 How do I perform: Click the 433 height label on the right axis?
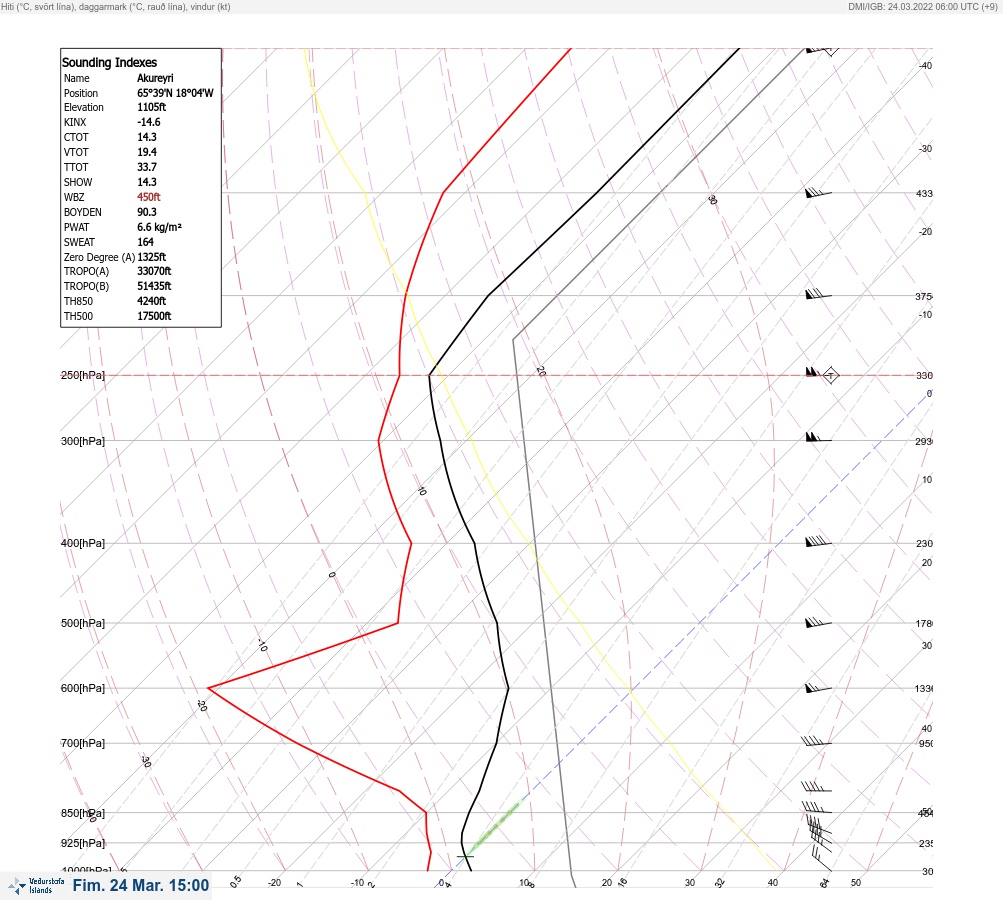pos(924,193)
